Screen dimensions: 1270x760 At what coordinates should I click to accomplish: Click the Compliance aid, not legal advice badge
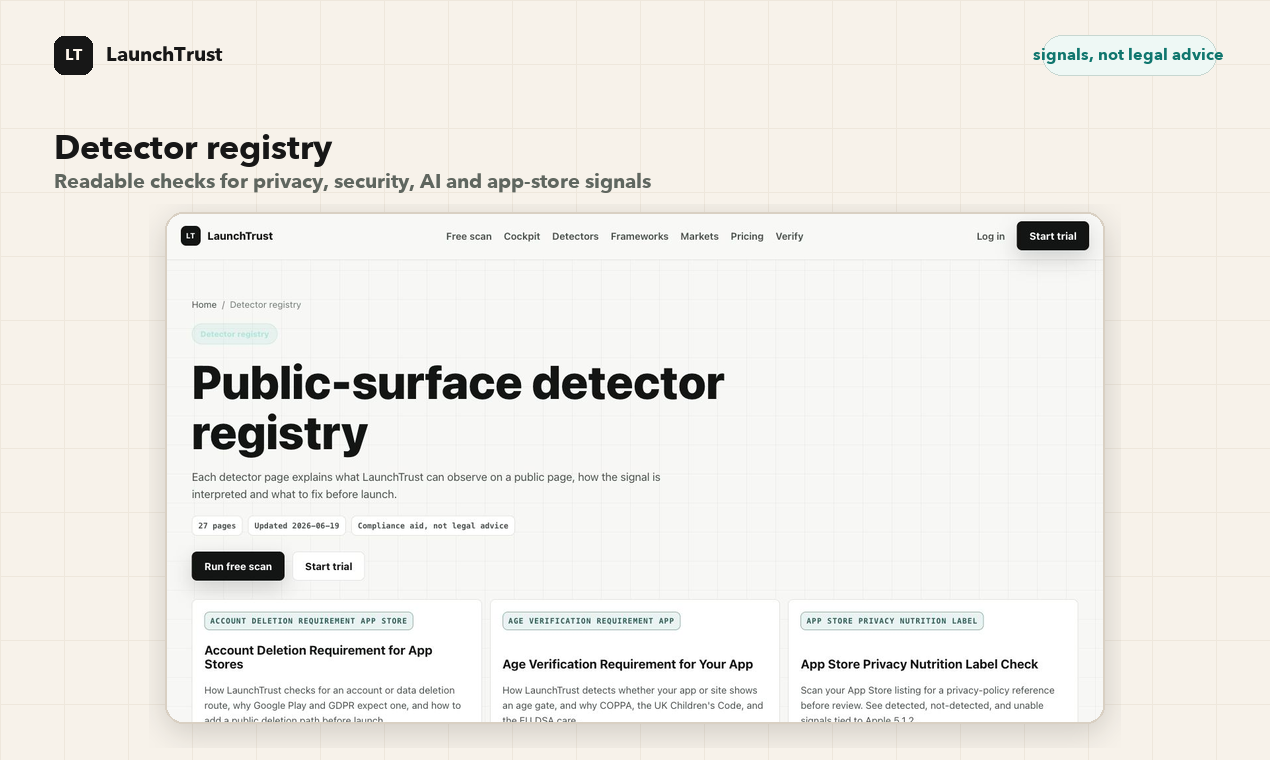pos(433,526)
